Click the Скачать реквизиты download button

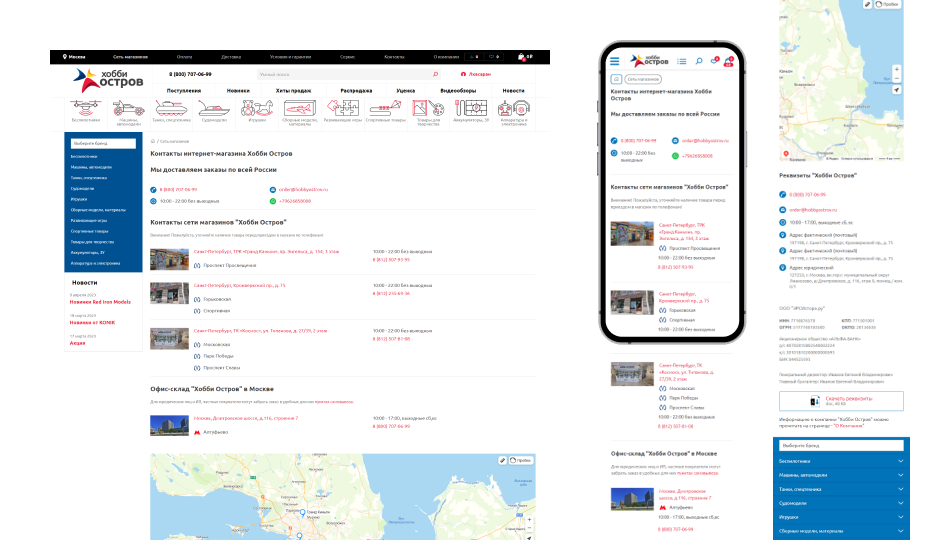coord(841,401)
